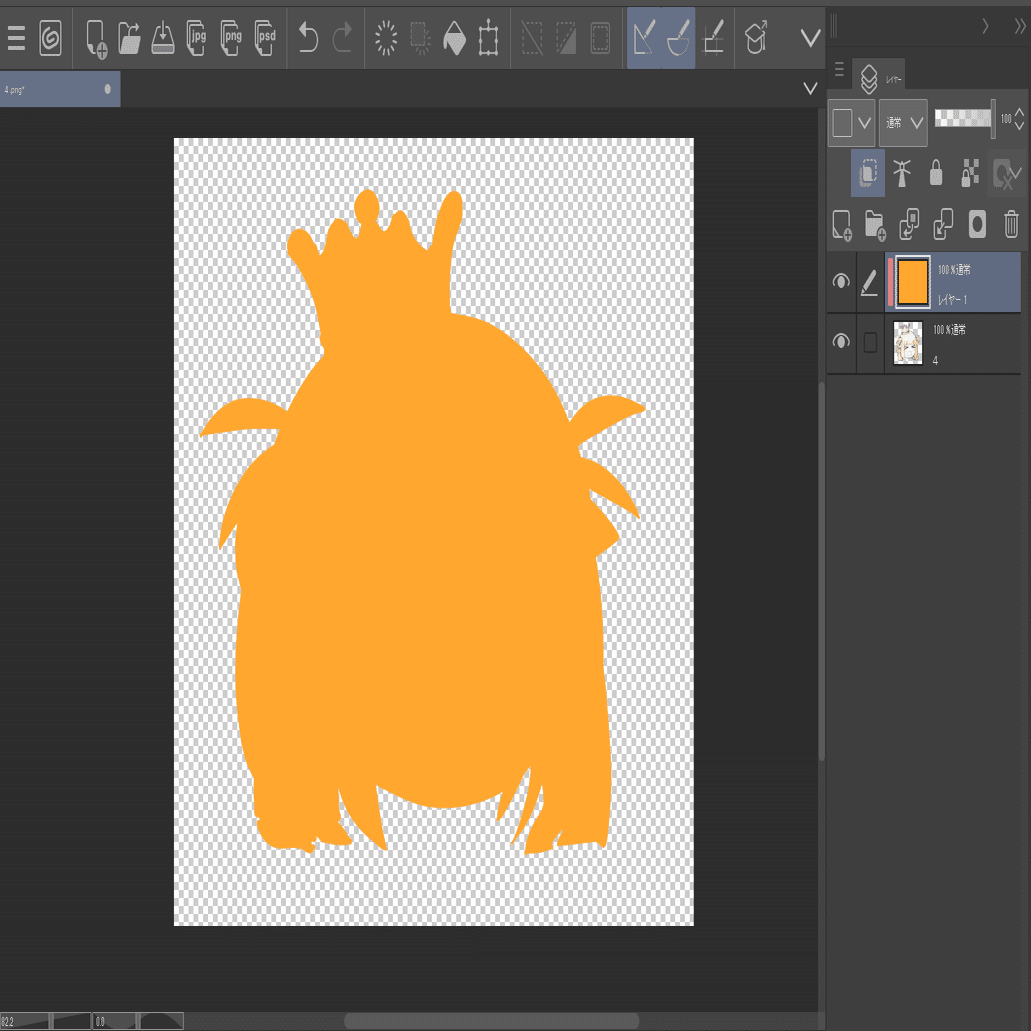Click the transfer to lower layer icon

tap(909, 224)
